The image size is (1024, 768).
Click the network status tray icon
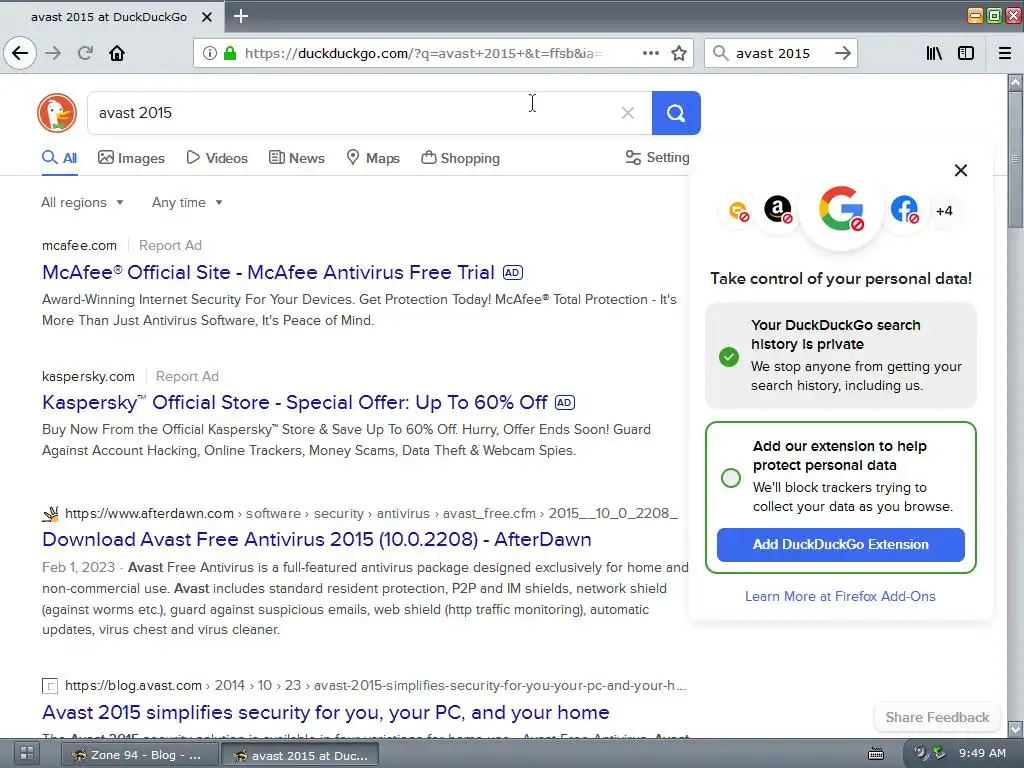940,753
